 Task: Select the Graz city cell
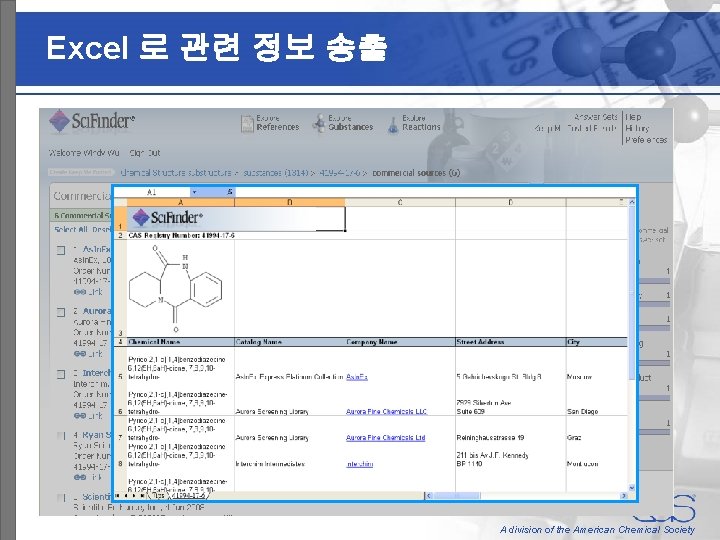[596, 429]
